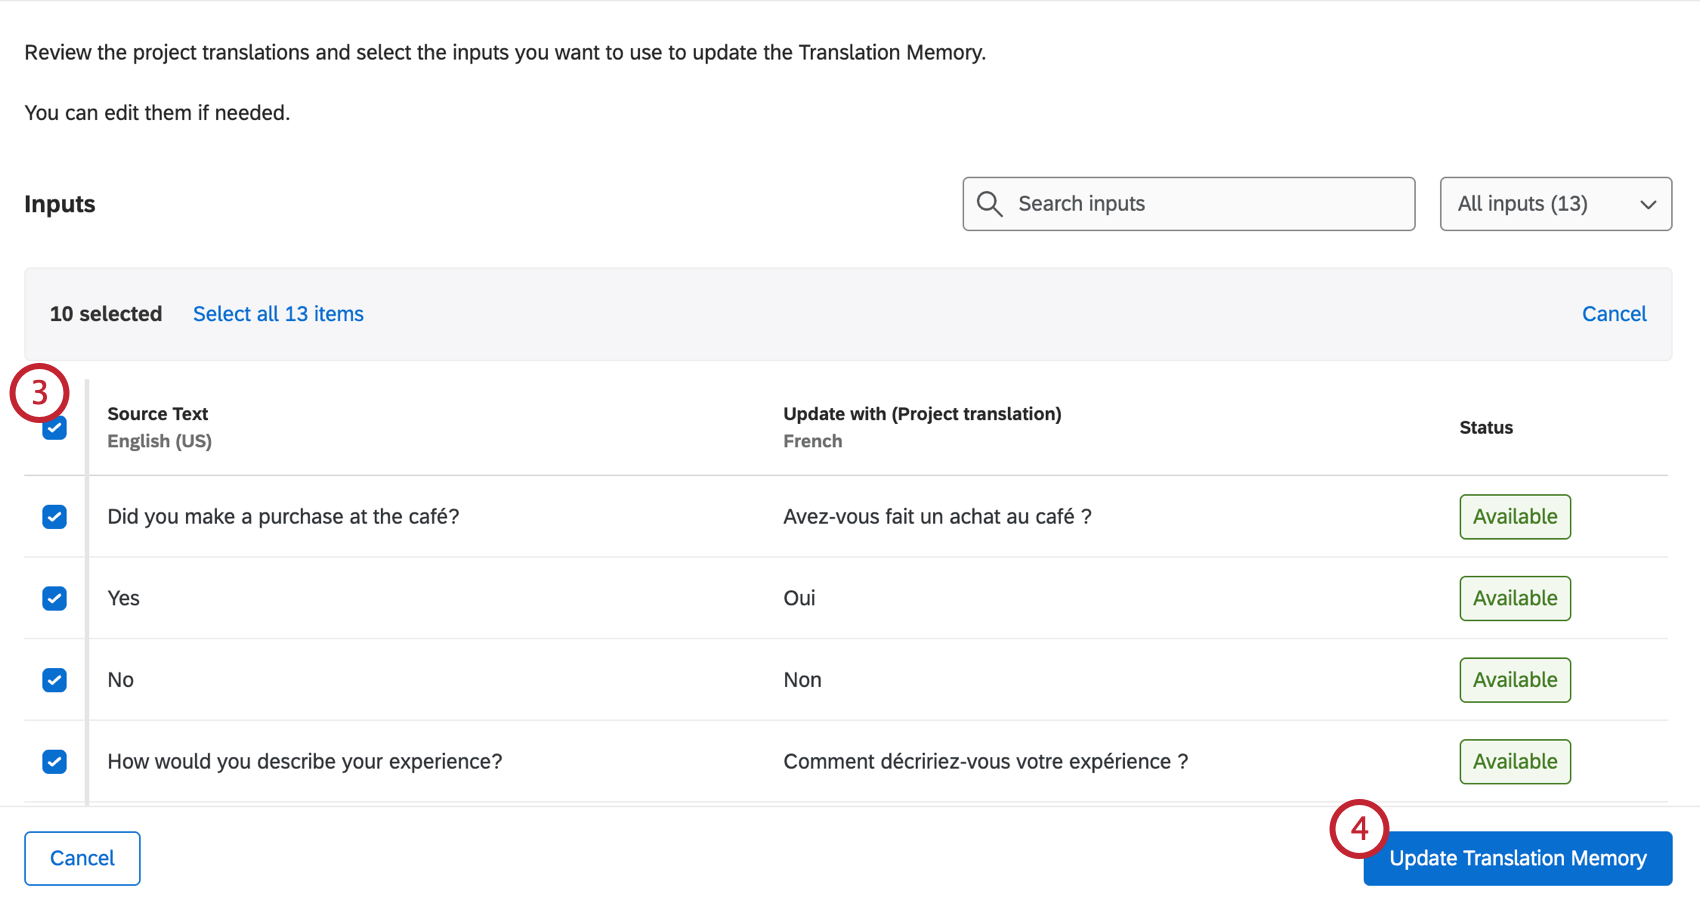Click inside the Search inputs field
Screen dimensions: 1700x898
[x=1150, y=203]
